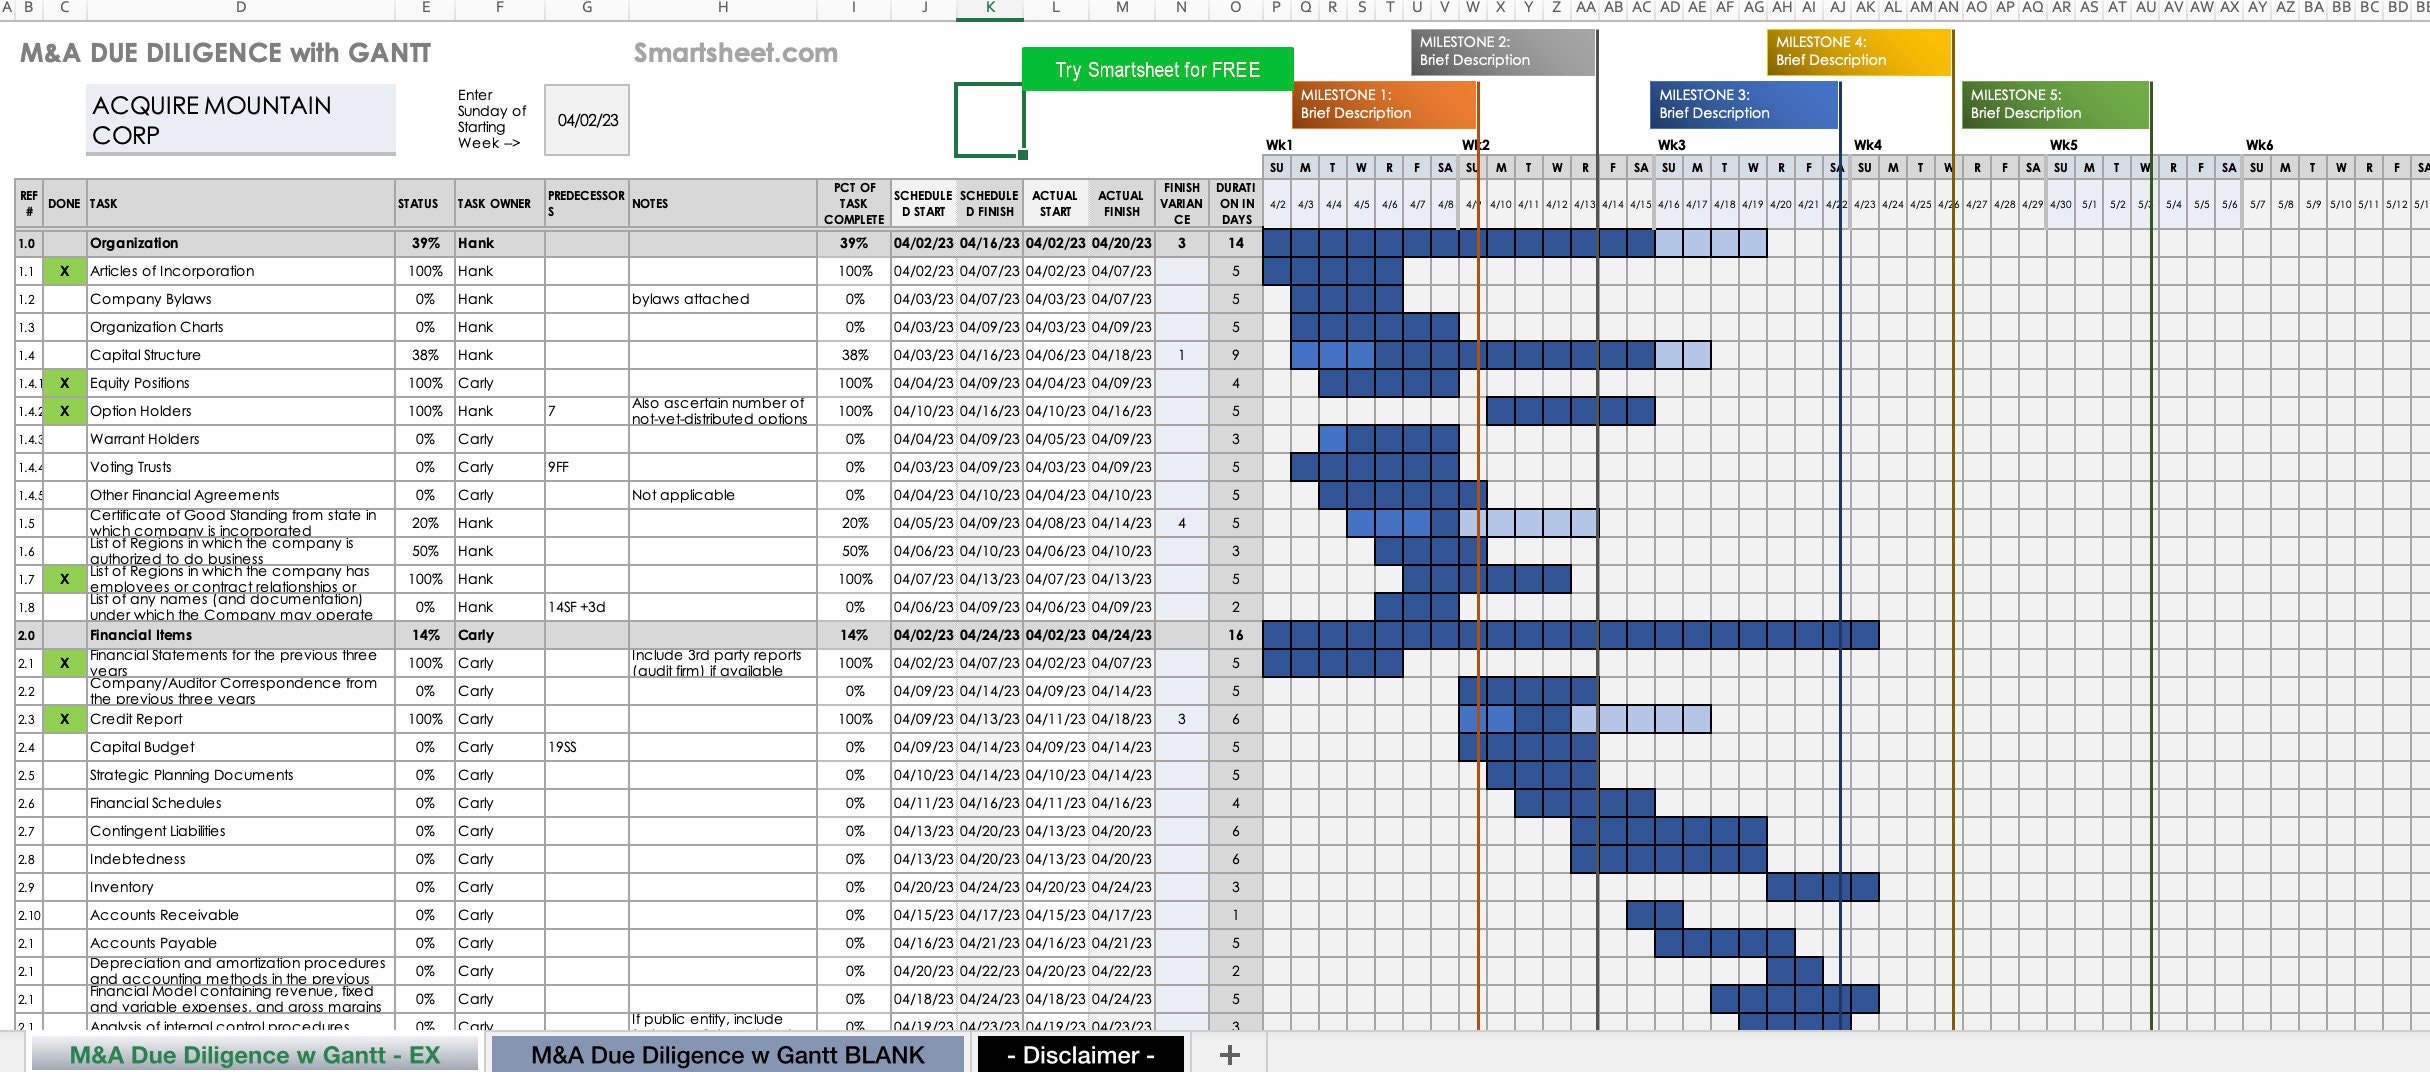
Task: Open the M&A Due Diligence w Gantt - EX tab
Action: click(255, 1055)
